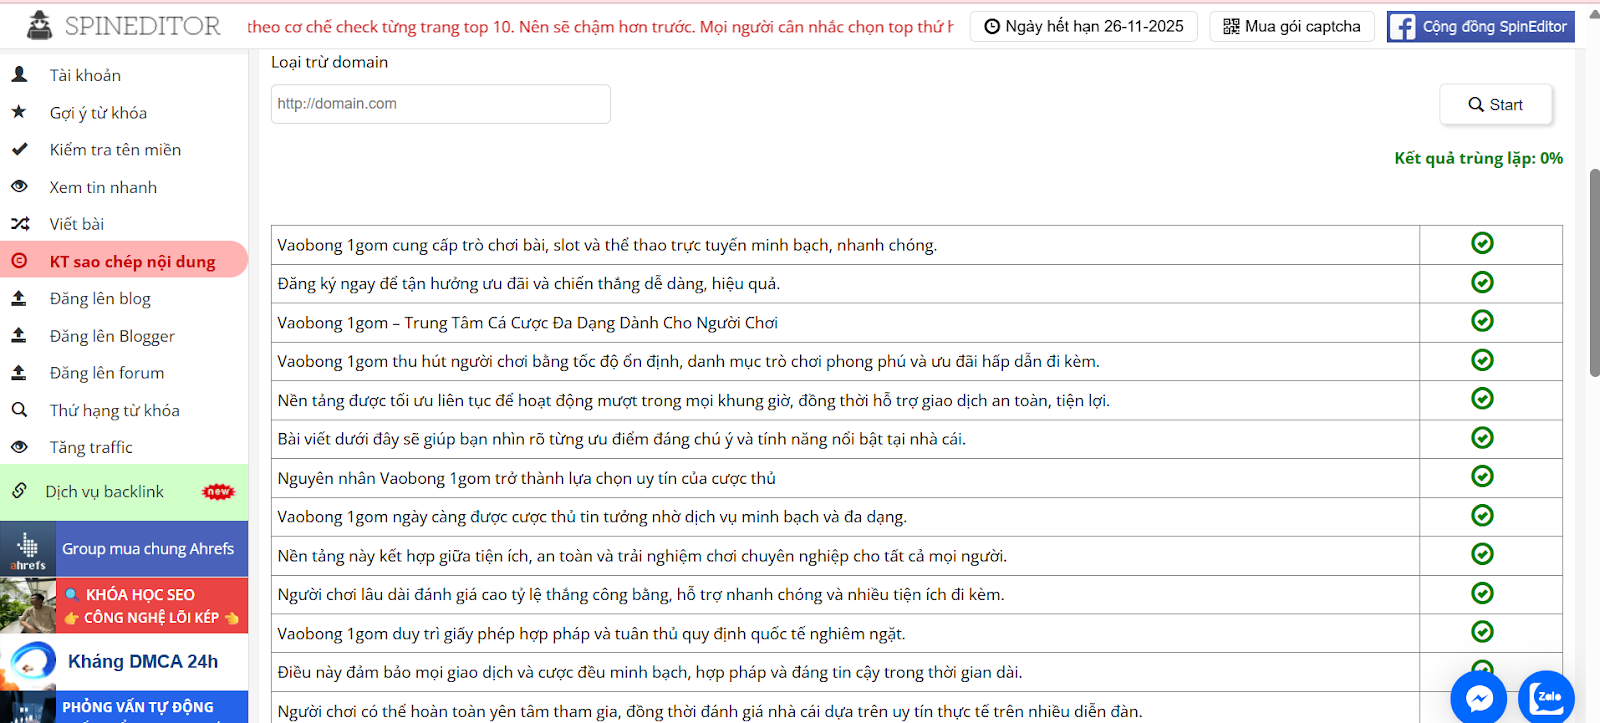Open Đăng lên Blogger page

click(x=112, y=336)
